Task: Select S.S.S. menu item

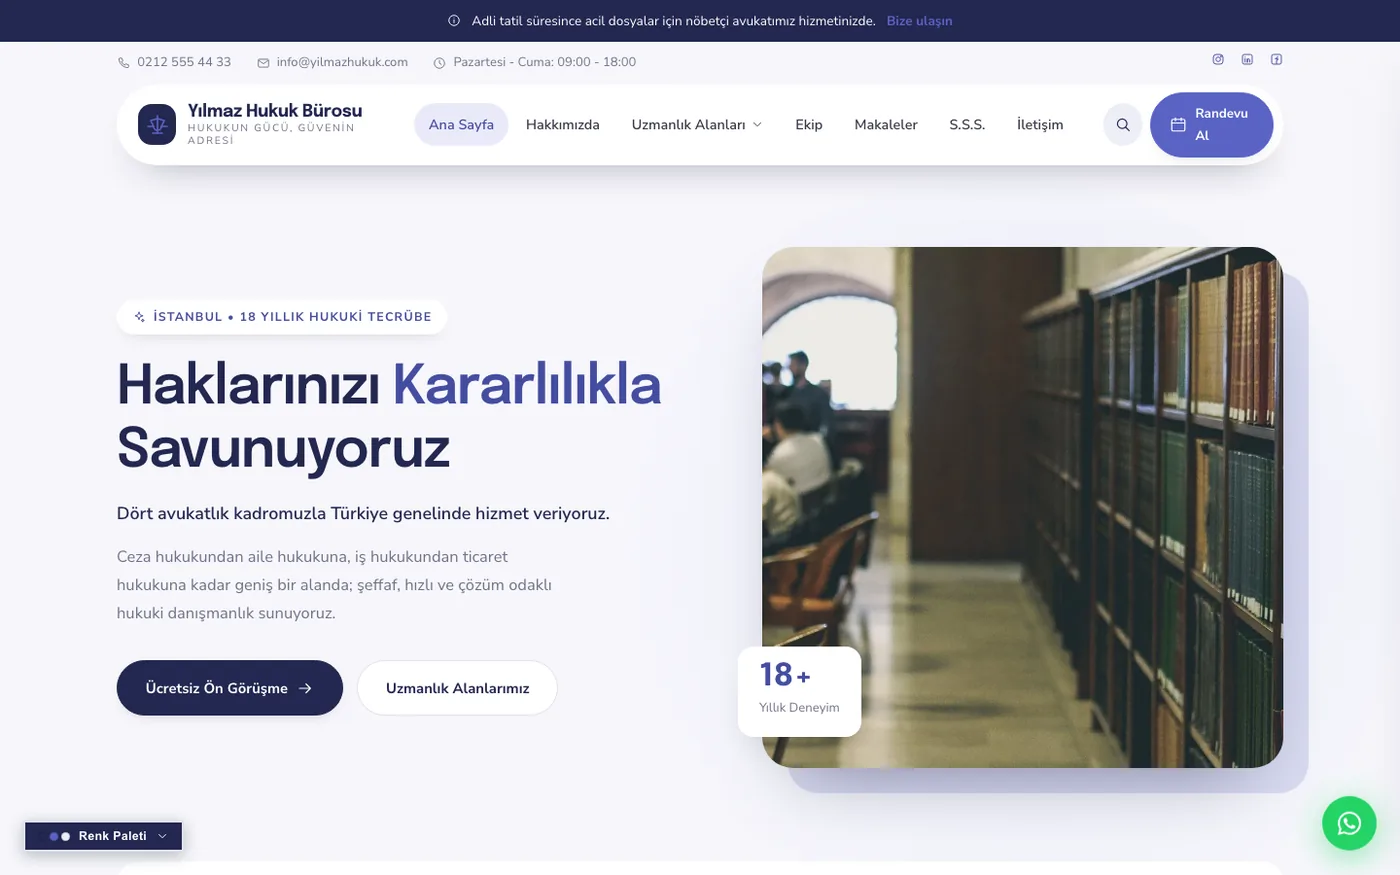Action: pyautogui.click(x=967, y=125)
